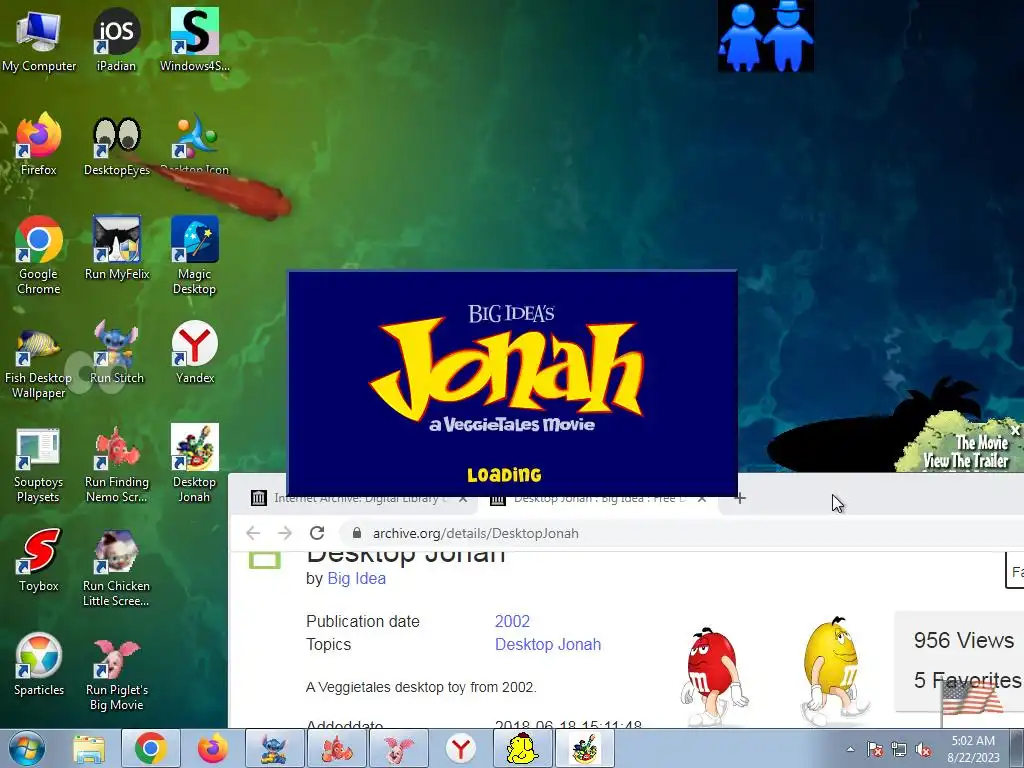Launch the Run Chicken Little shortcut
This screenshot has height=768, width=1024.
pos(116,568)
